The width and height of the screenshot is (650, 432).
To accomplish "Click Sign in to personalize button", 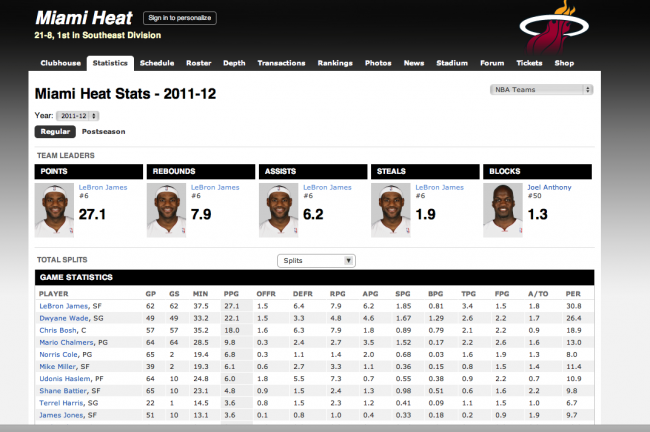I will click(x=179, y=18).
